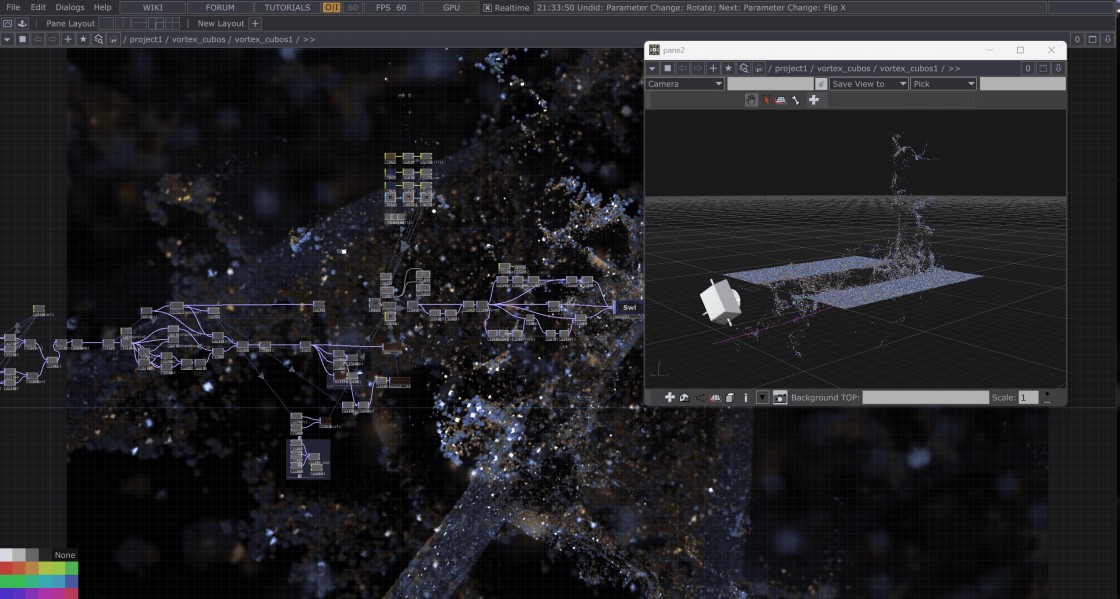The width and height of the screenshot is (1120, 599).
Task: Click the plus icon beside New Layout
Action: click(255, 23)
